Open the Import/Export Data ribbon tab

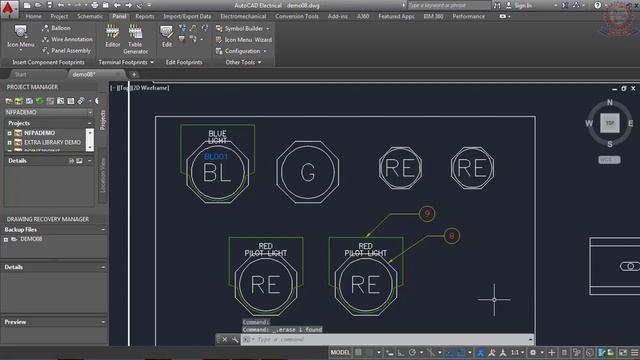pyautogui.click(x=187, y=16)
